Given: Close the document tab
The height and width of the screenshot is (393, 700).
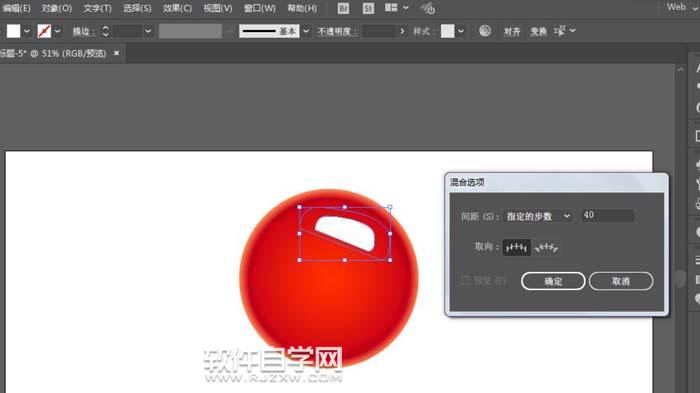Looking at the screenshot, I should (117, 53).
